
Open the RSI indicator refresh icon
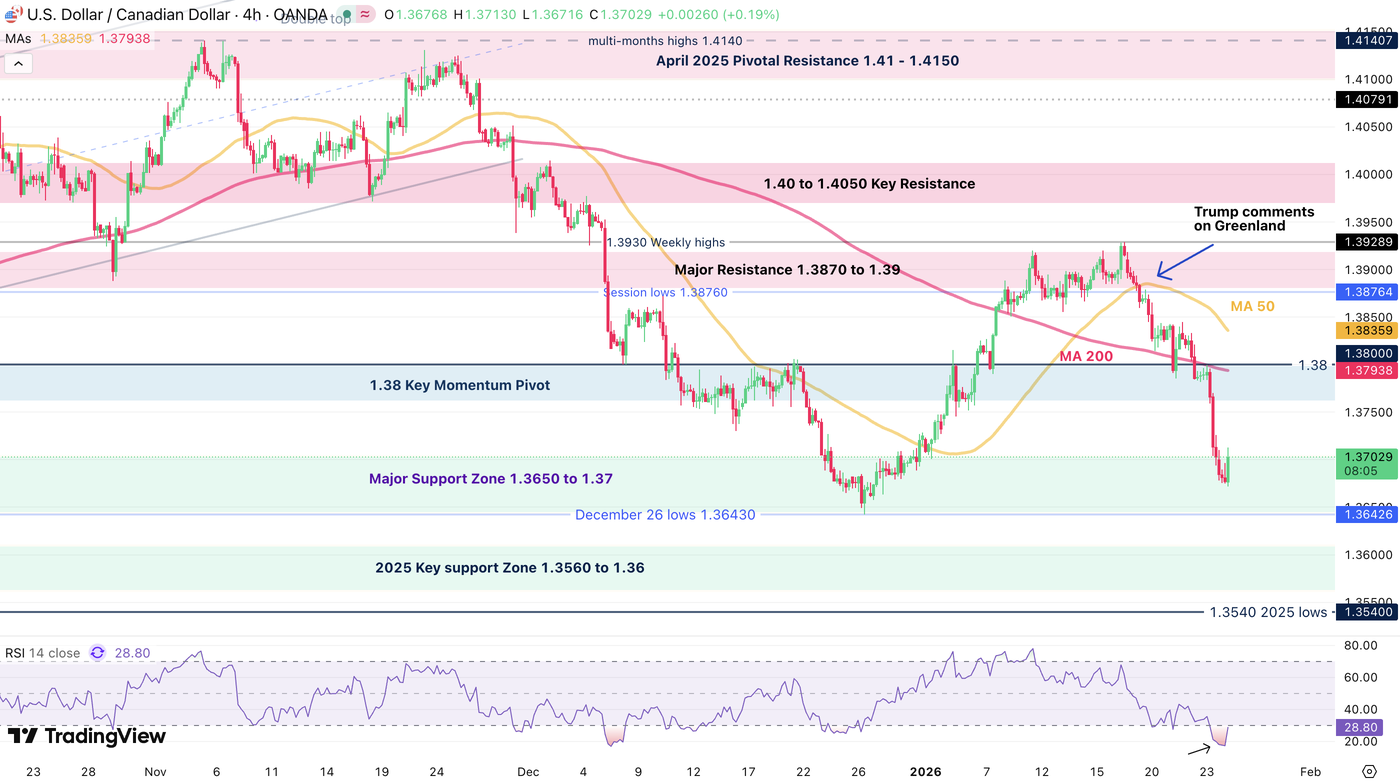click(x=97, y=652)
